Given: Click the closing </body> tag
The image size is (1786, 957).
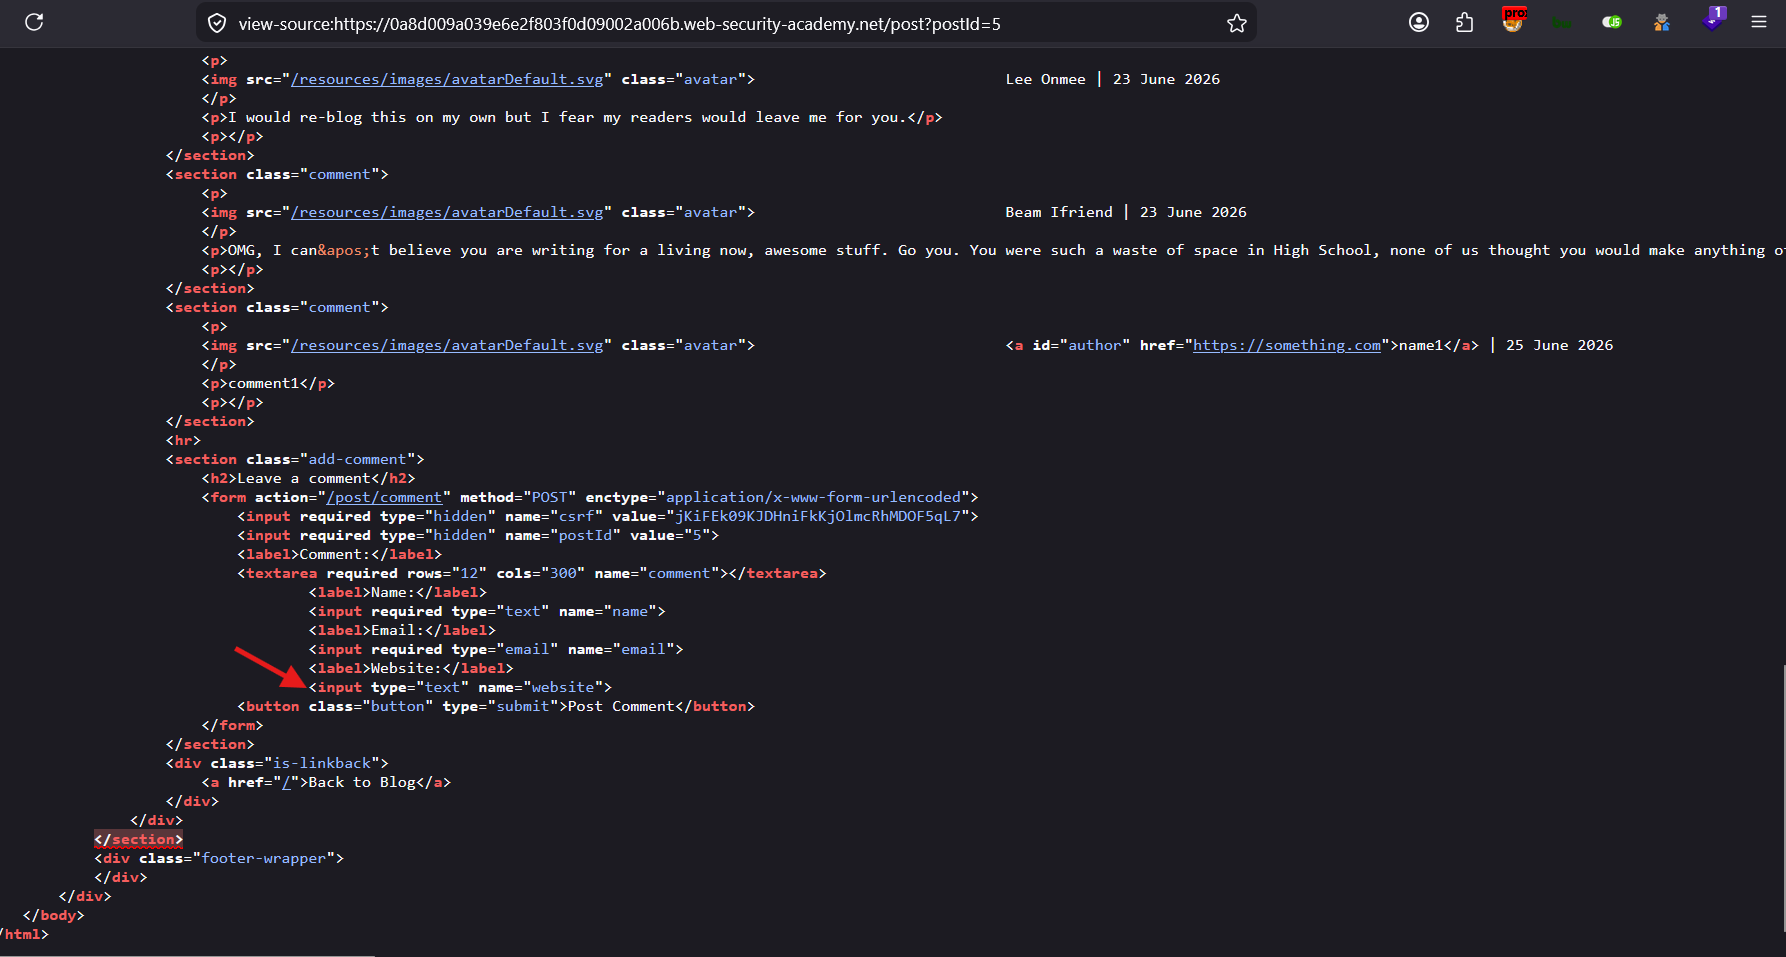Looking at the screenshot, I should (x=54, y=915).
